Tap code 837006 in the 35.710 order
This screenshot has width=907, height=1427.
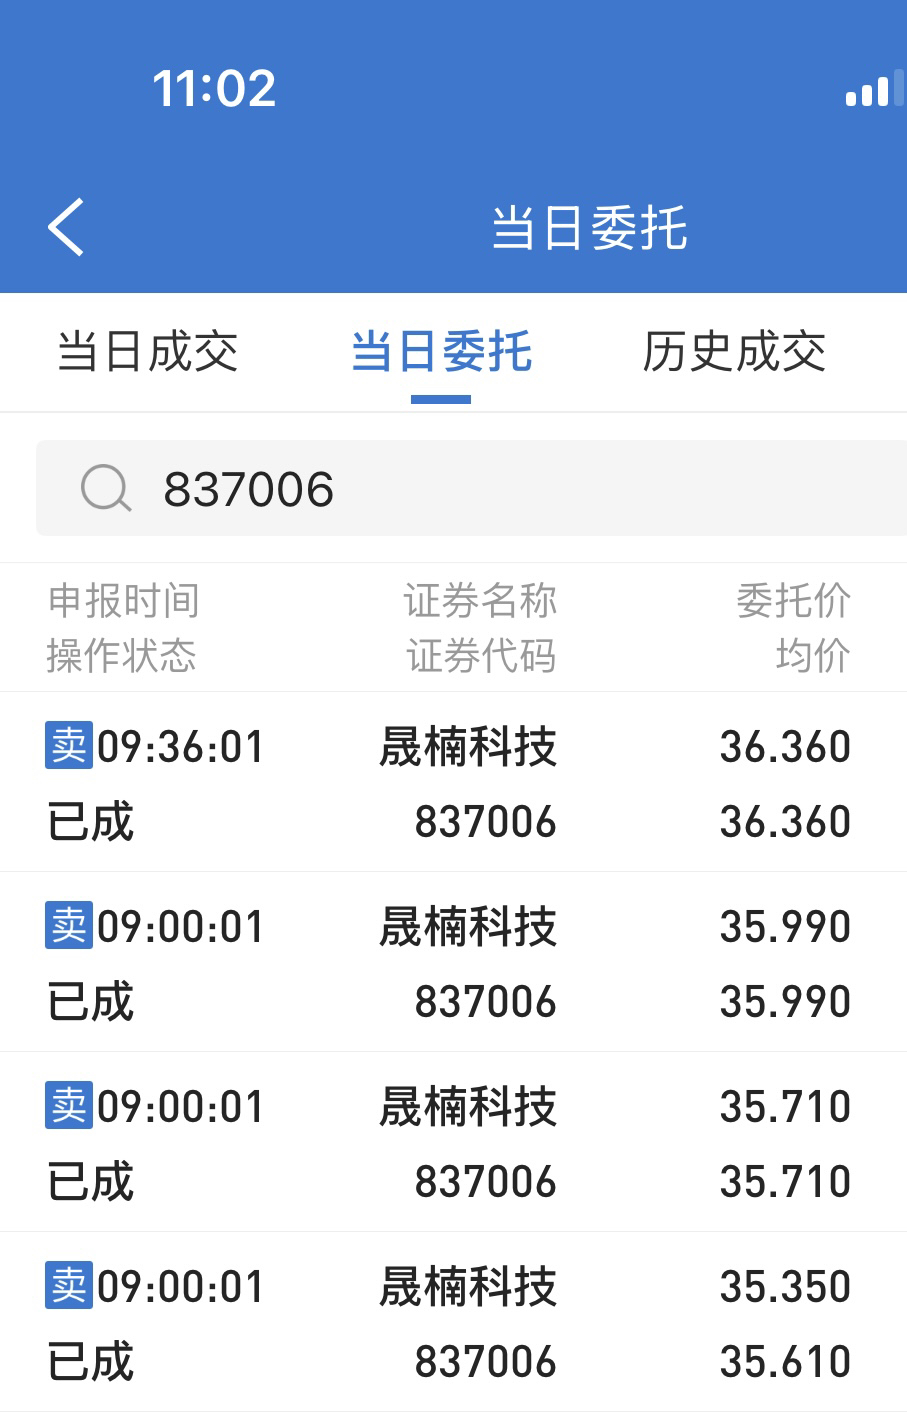pos(485,1182)
